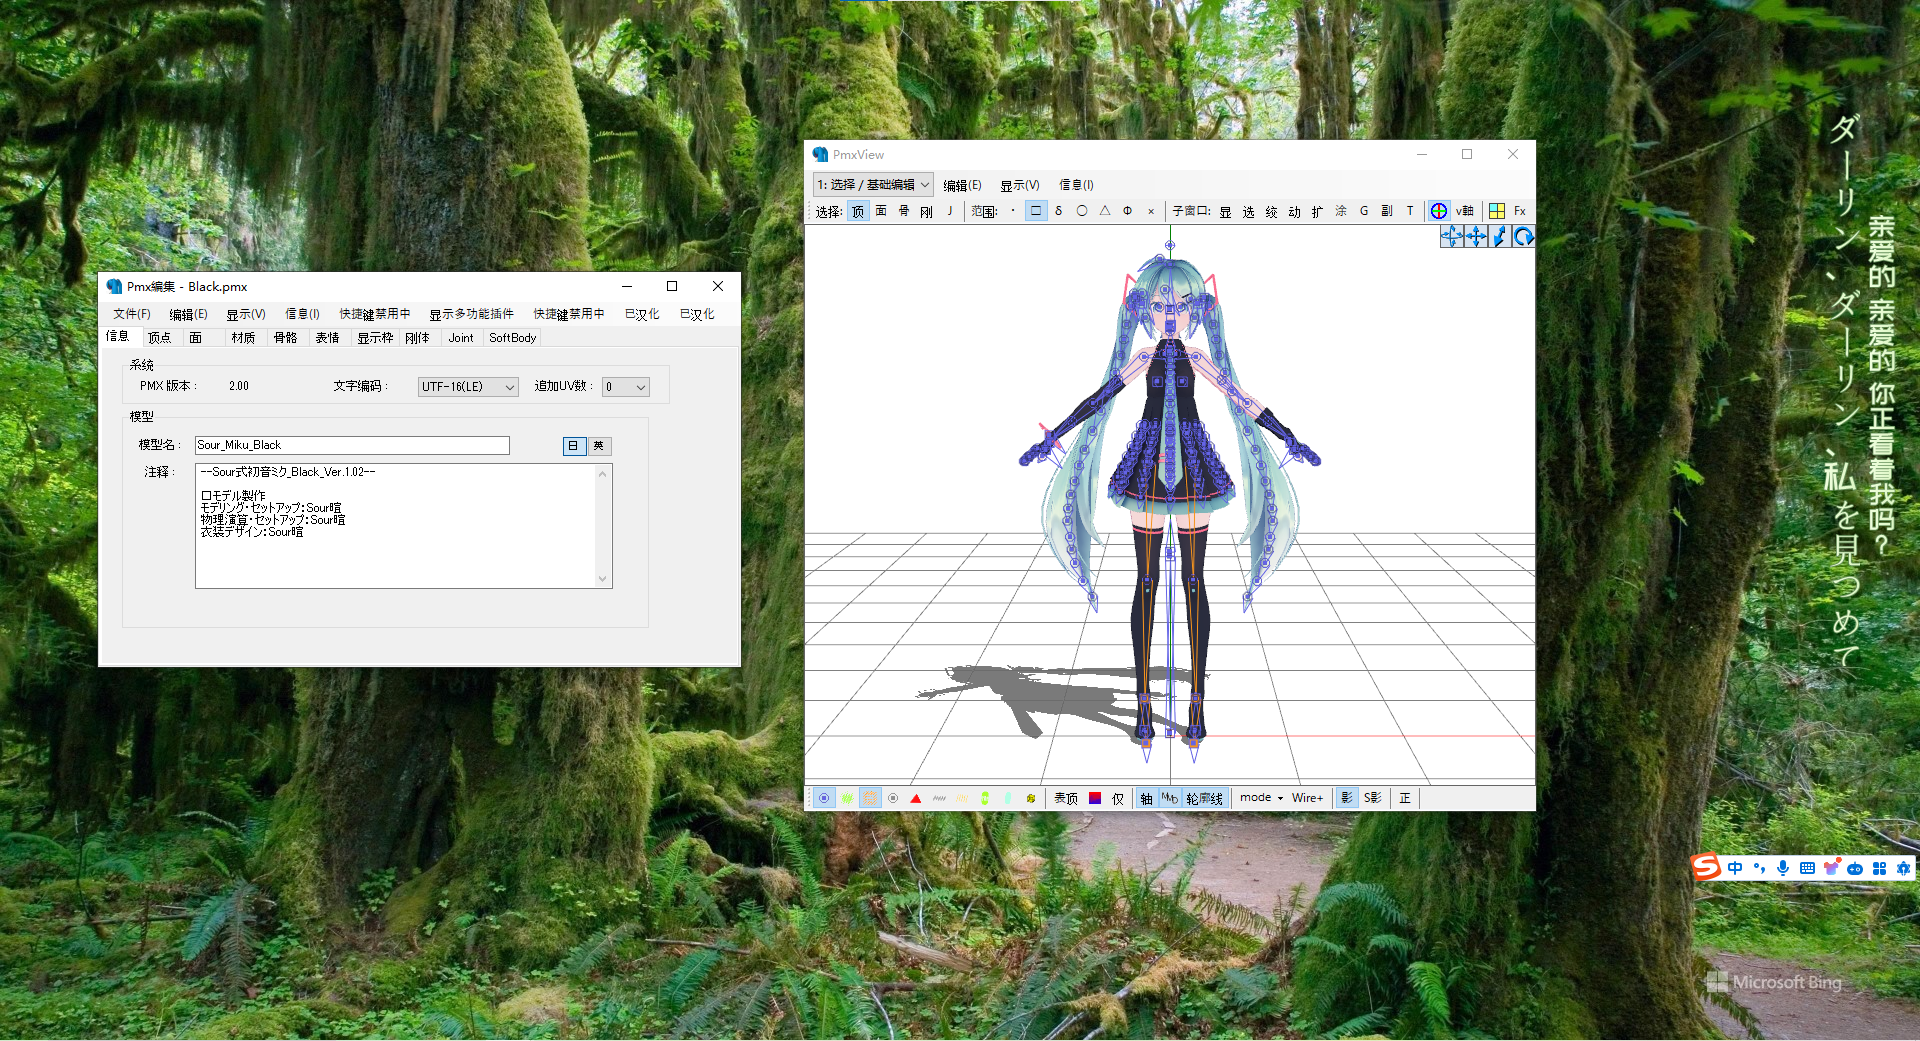Click the 正 button in bottom toolbar
Image resolution: width=1920 pixels, height=1041 pixels.
1405,798
